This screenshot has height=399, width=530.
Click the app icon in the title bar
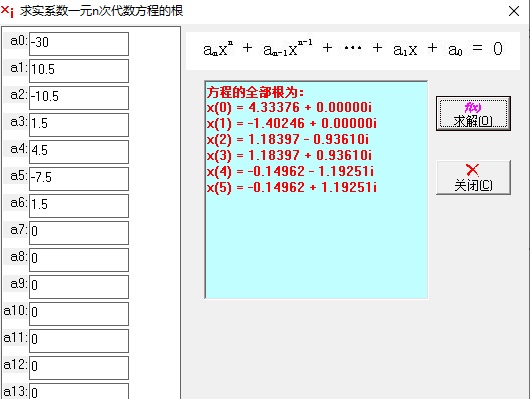coord(7,11)
